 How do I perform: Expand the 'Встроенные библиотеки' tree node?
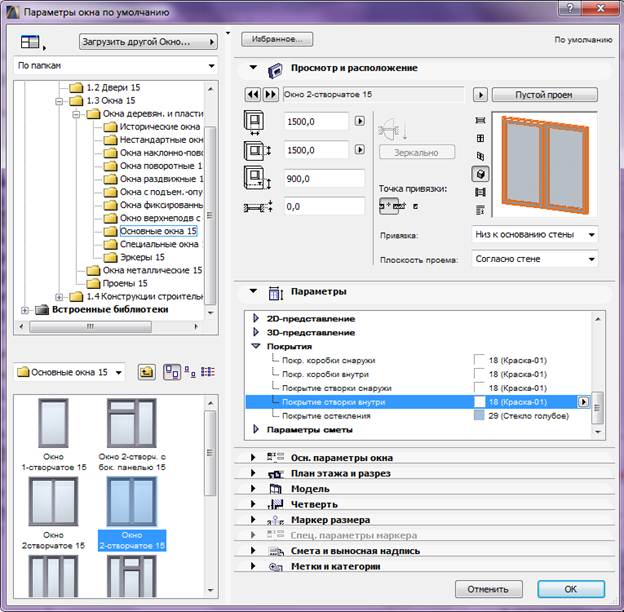(x=25, y=310)
